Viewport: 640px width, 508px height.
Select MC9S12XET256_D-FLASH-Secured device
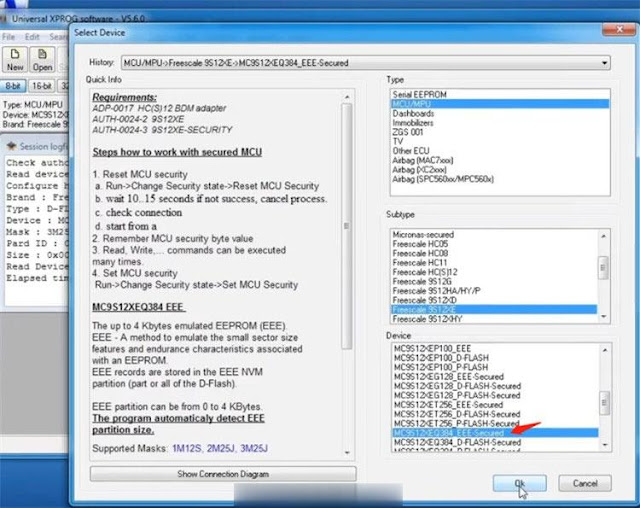[495, 414]
